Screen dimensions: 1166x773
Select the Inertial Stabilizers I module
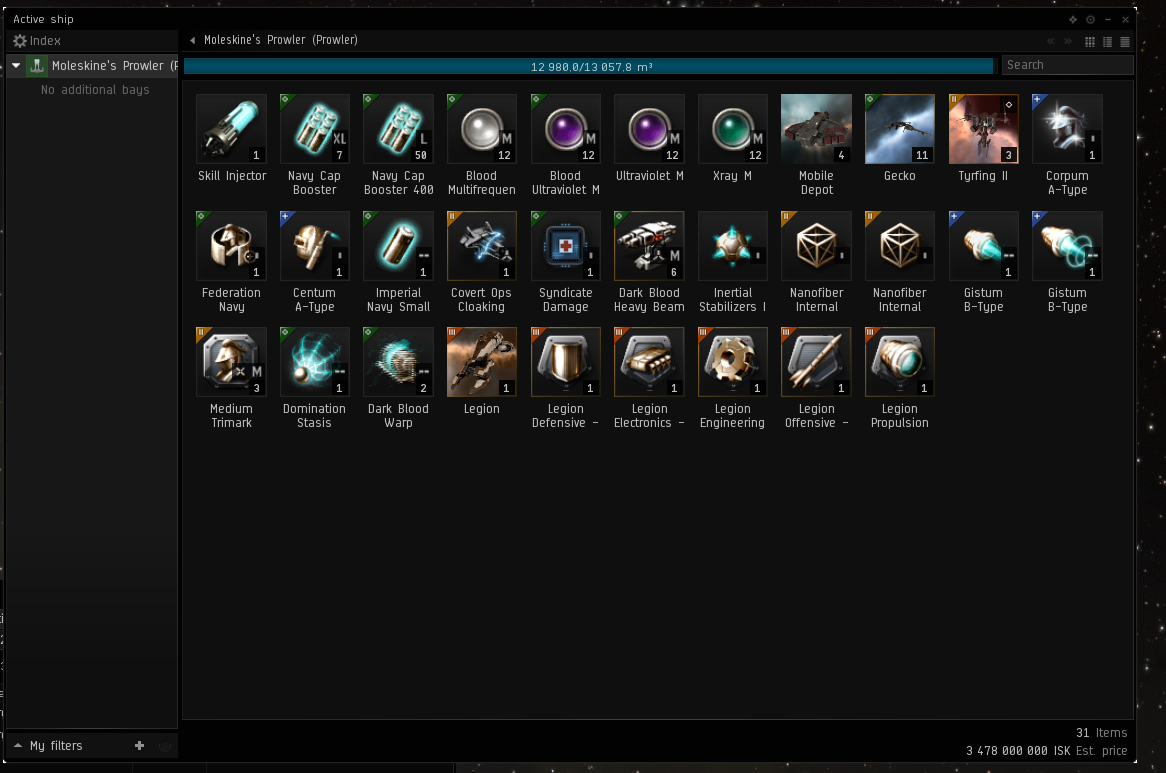(x=732, y=246)
